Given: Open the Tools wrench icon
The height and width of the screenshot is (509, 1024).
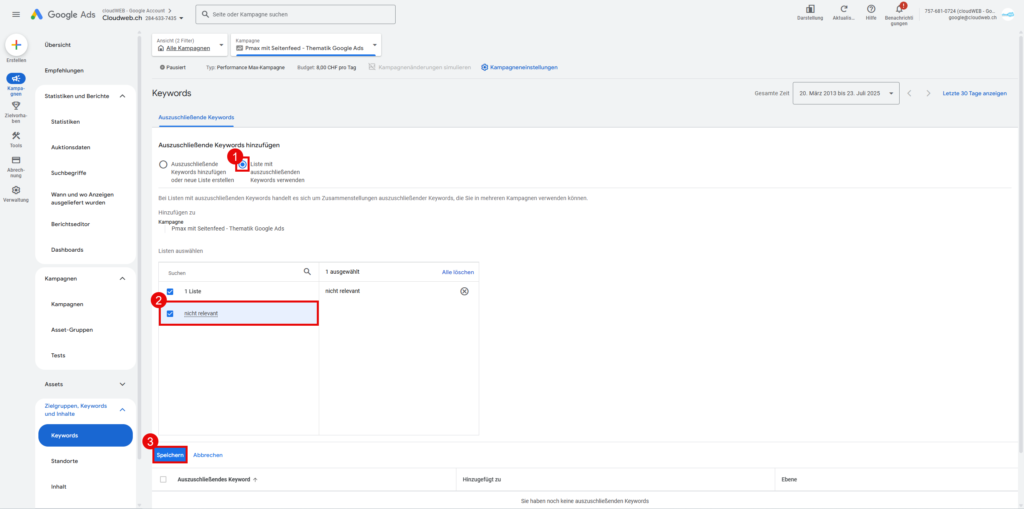Looking at the screenshot, I should tap(16, 135).
